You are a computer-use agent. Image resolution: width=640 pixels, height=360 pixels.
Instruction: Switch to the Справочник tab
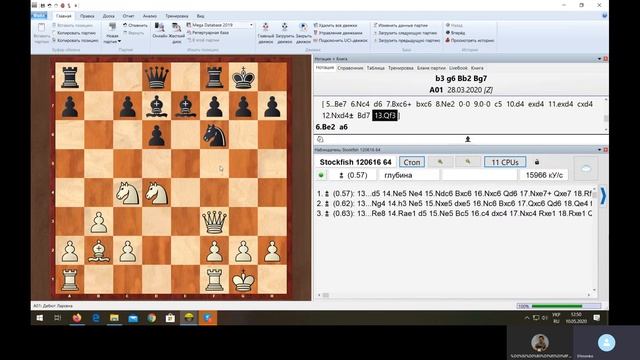click(350, 68)
